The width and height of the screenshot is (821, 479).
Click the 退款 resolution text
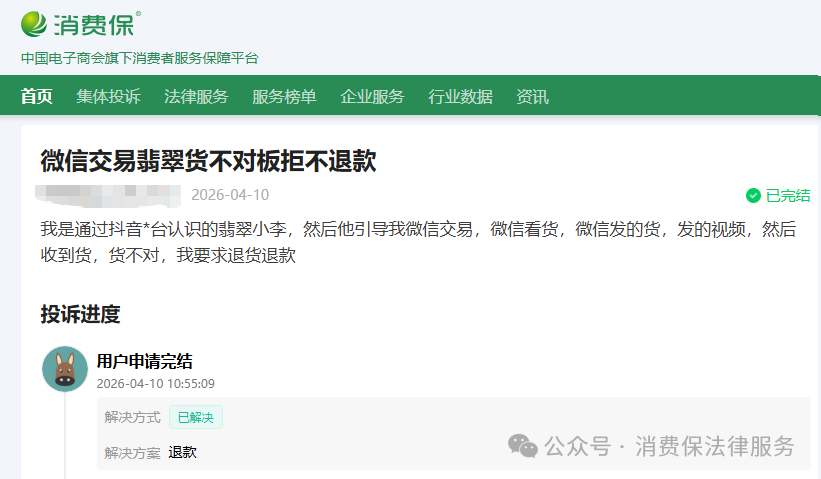(183, 452)
